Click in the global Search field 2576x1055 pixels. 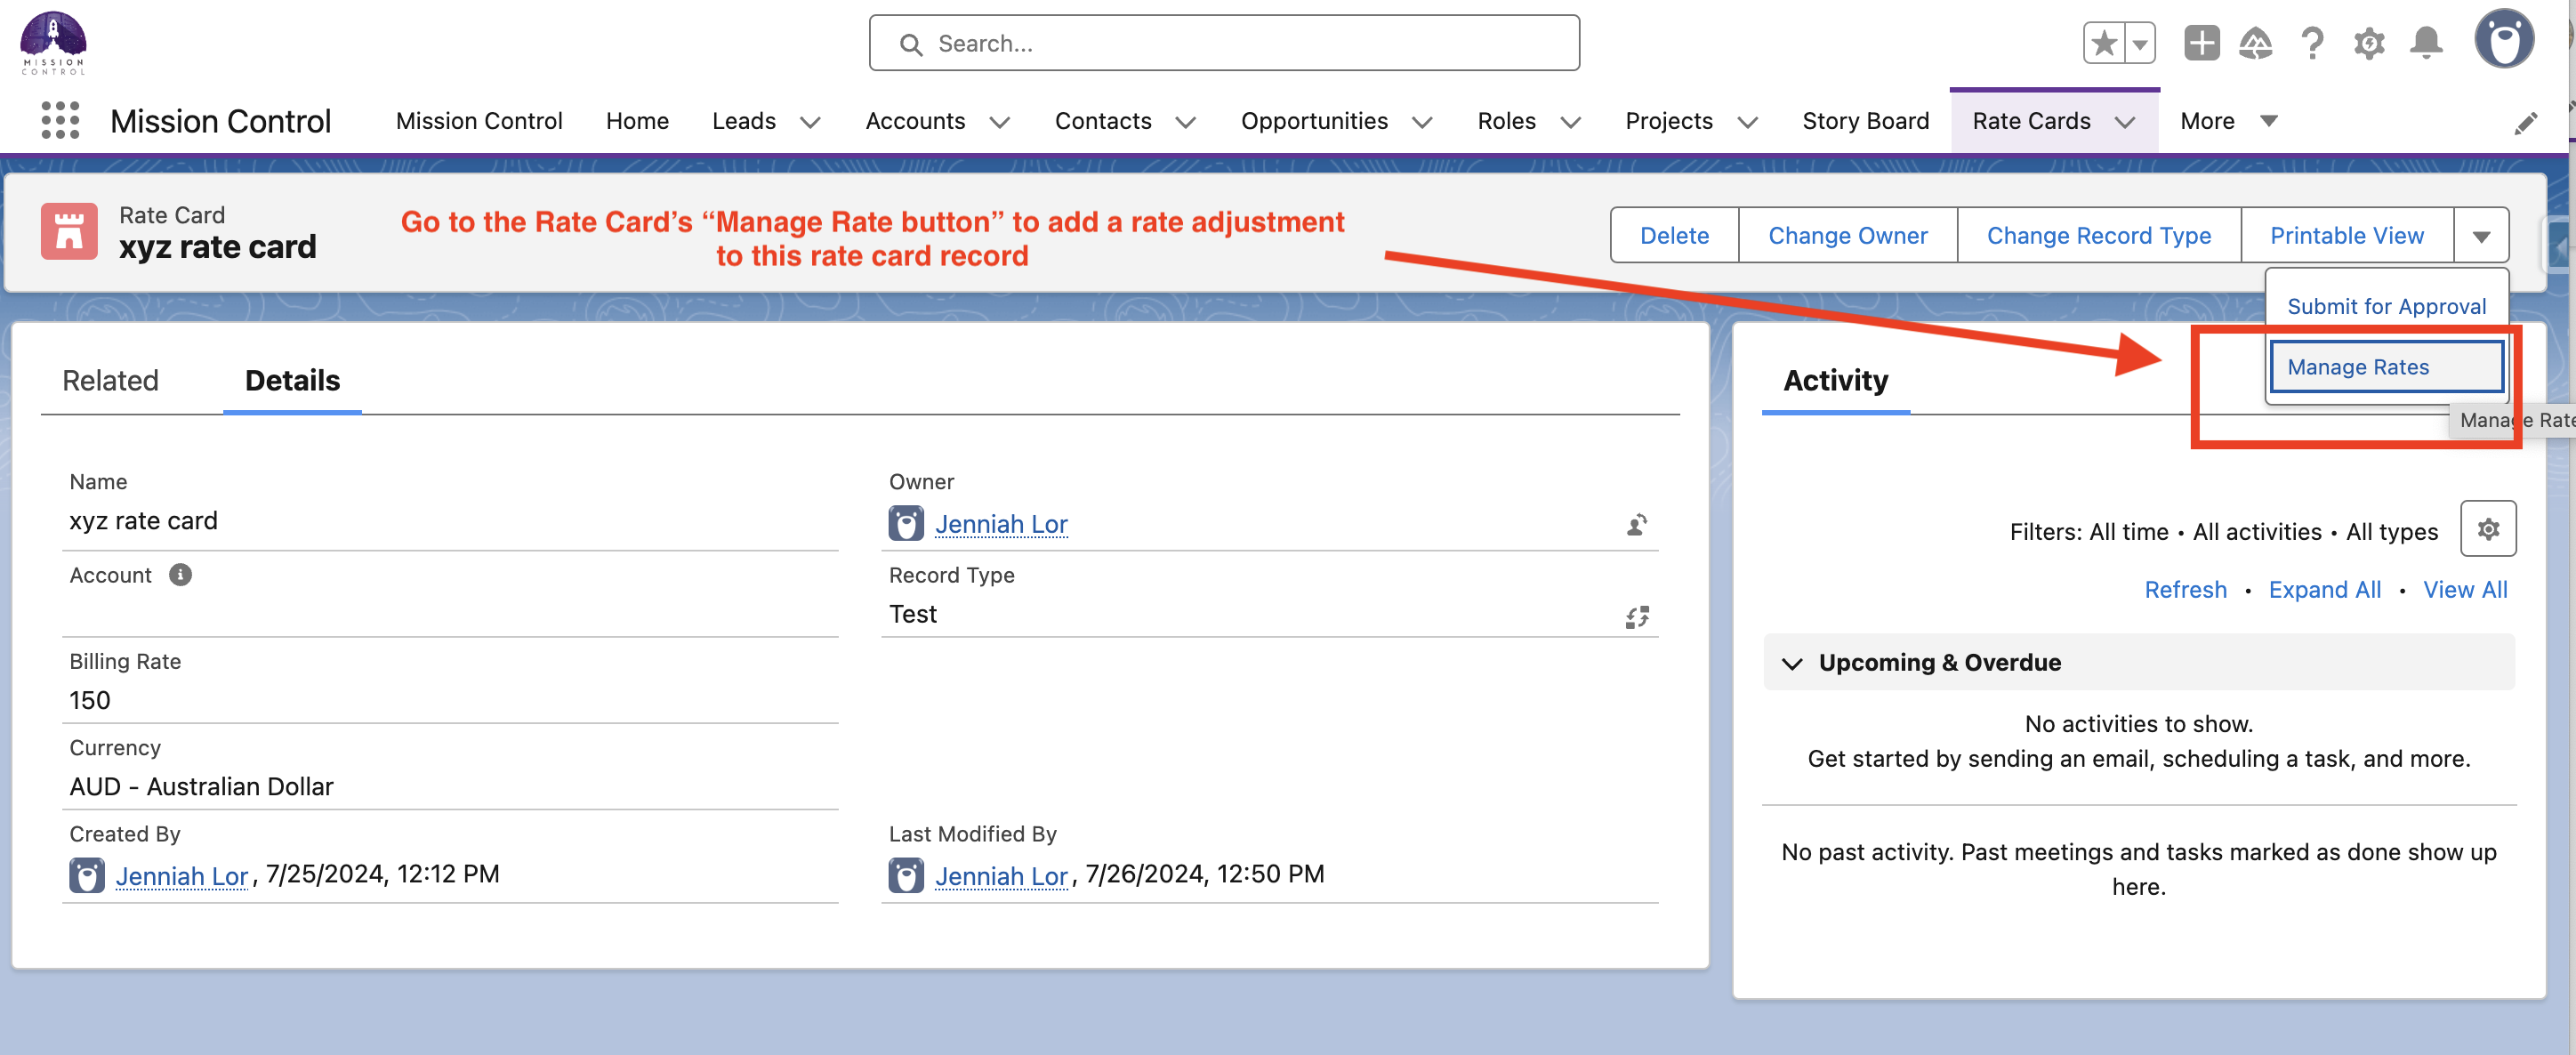(1224, 43)
